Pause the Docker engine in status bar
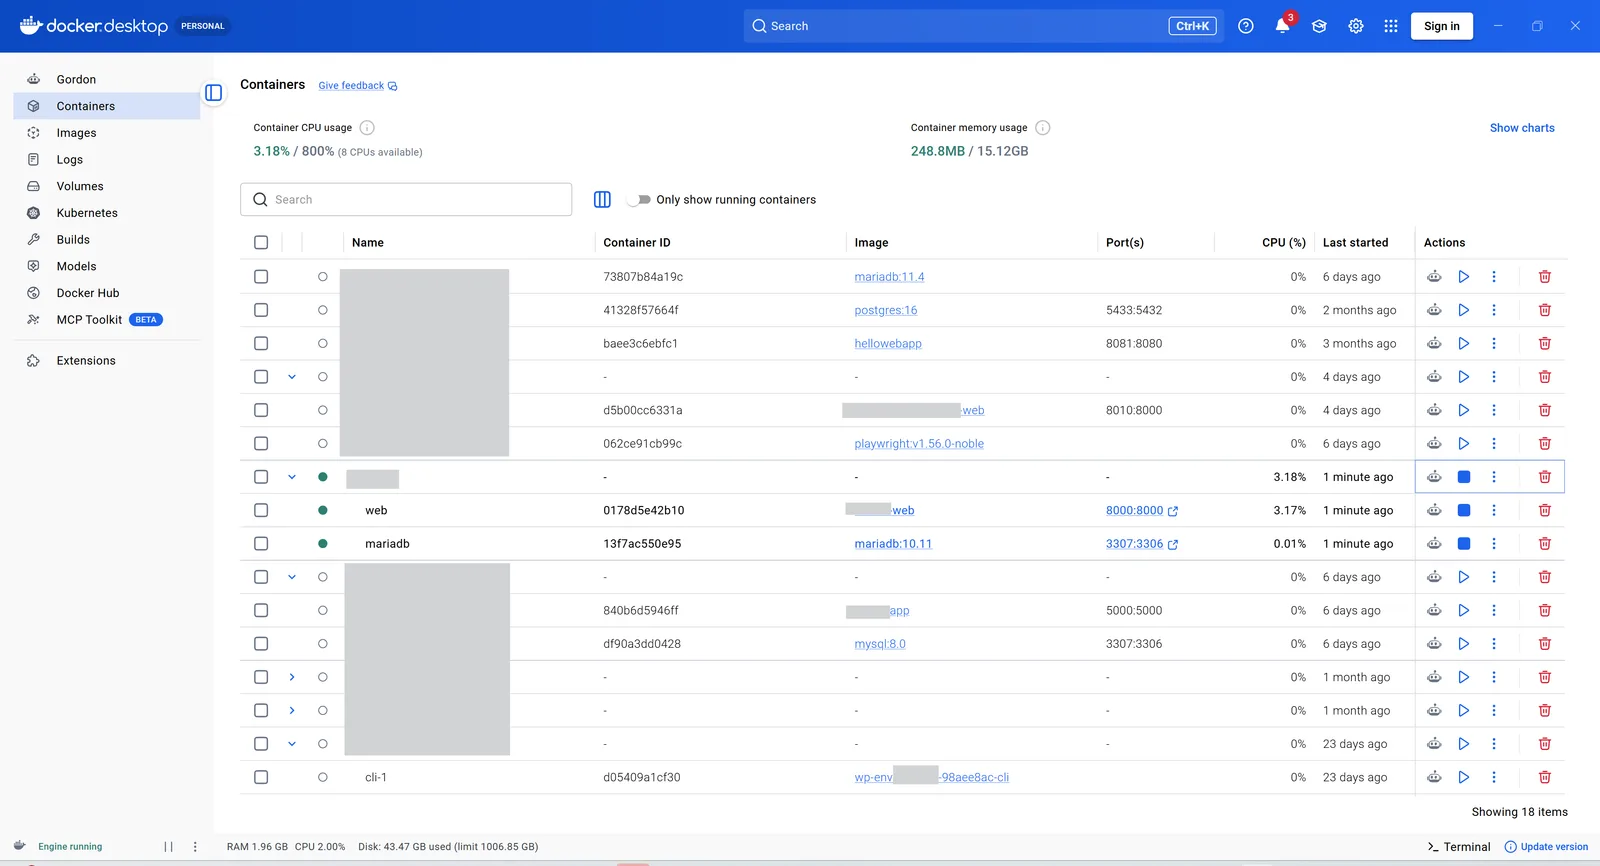1600x866 pixels. coord(168,846)
